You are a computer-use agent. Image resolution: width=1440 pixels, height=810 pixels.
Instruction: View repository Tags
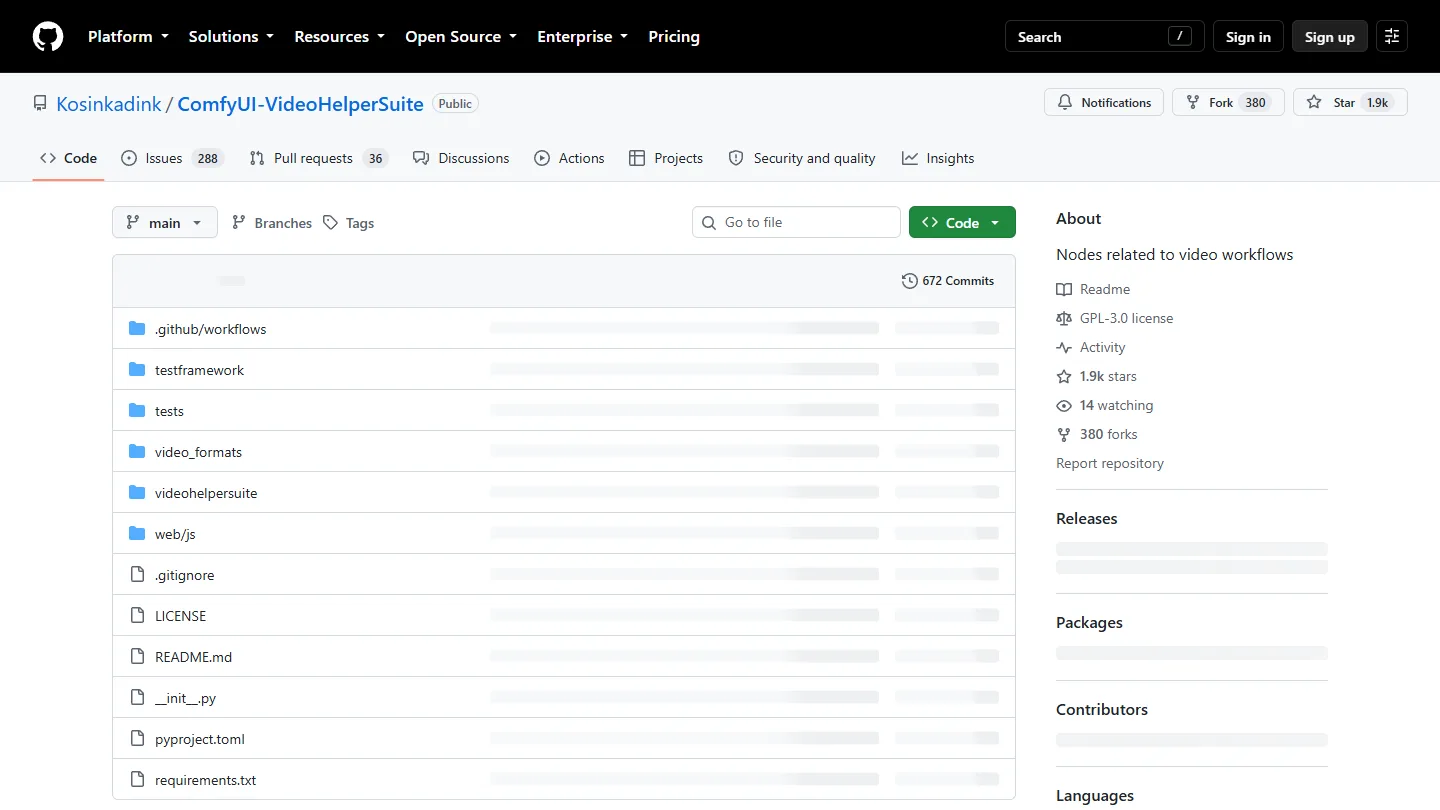pos(348,223)
